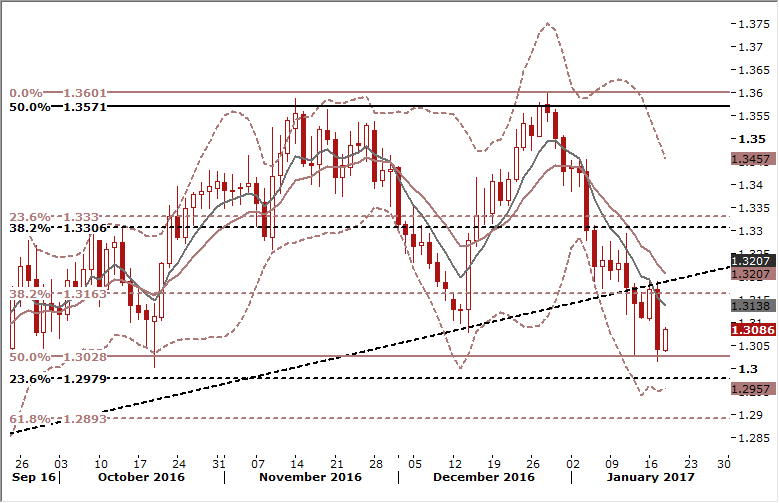Select the date tick 02
This screenshot has height=503, width=779.
pos(573,464)
